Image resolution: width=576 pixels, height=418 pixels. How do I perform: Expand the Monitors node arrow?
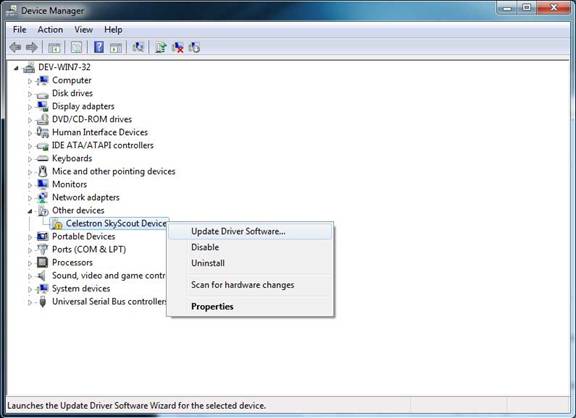pyautogui.click(x=30, y=185)
